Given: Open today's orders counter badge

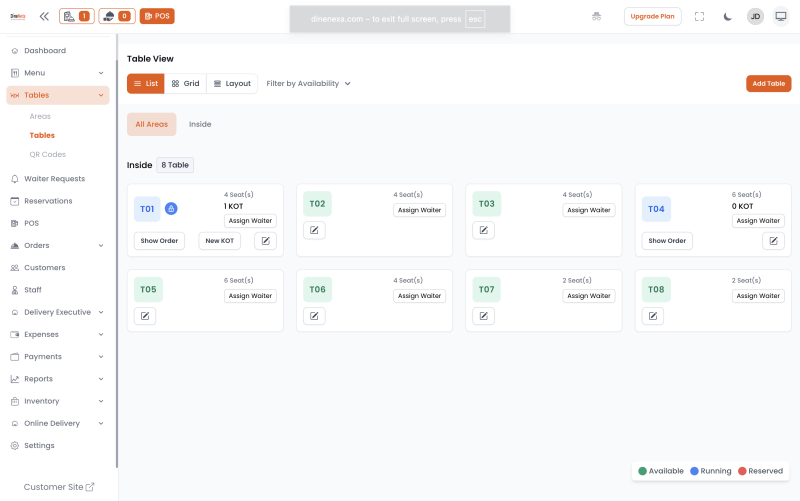Looking at the screenshot, I should [x=77, y=16].
